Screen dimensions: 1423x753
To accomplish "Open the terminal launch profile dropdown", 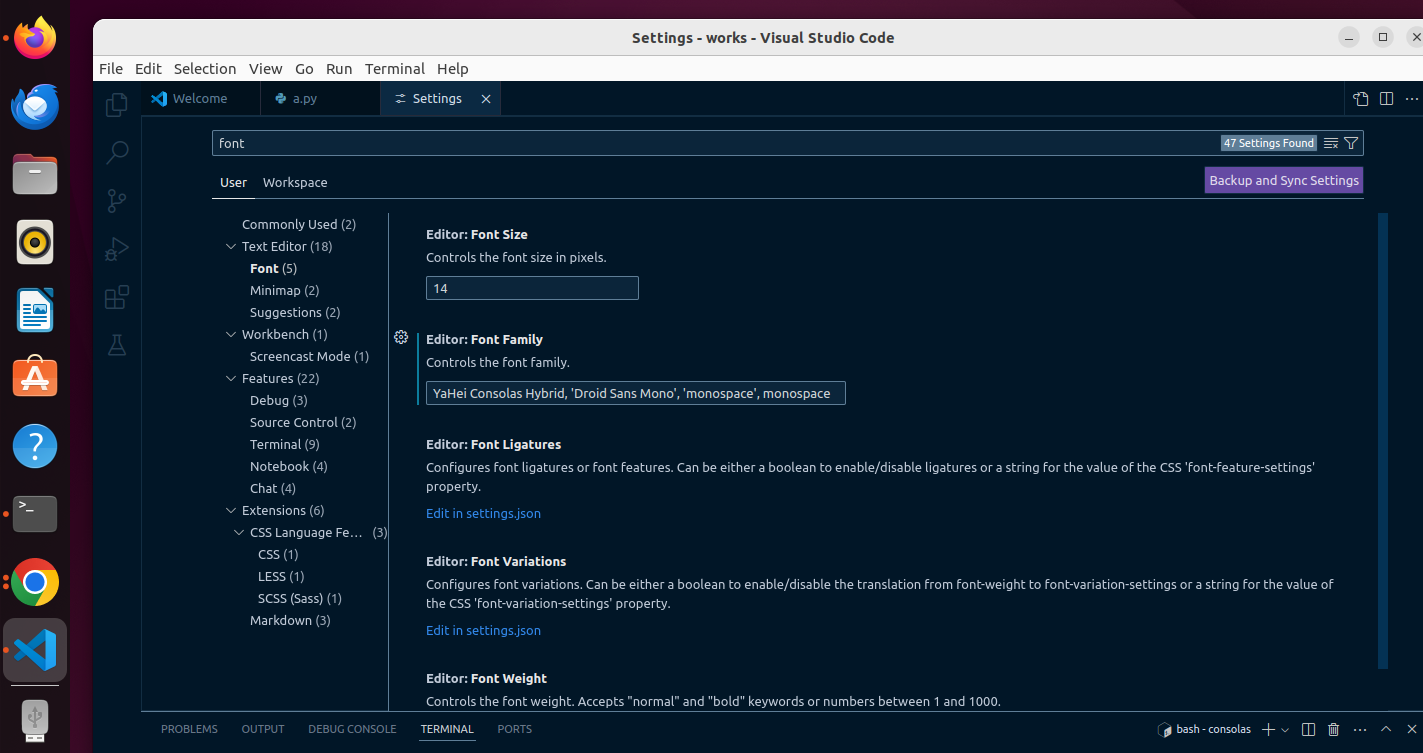I will coord(1285,730).
